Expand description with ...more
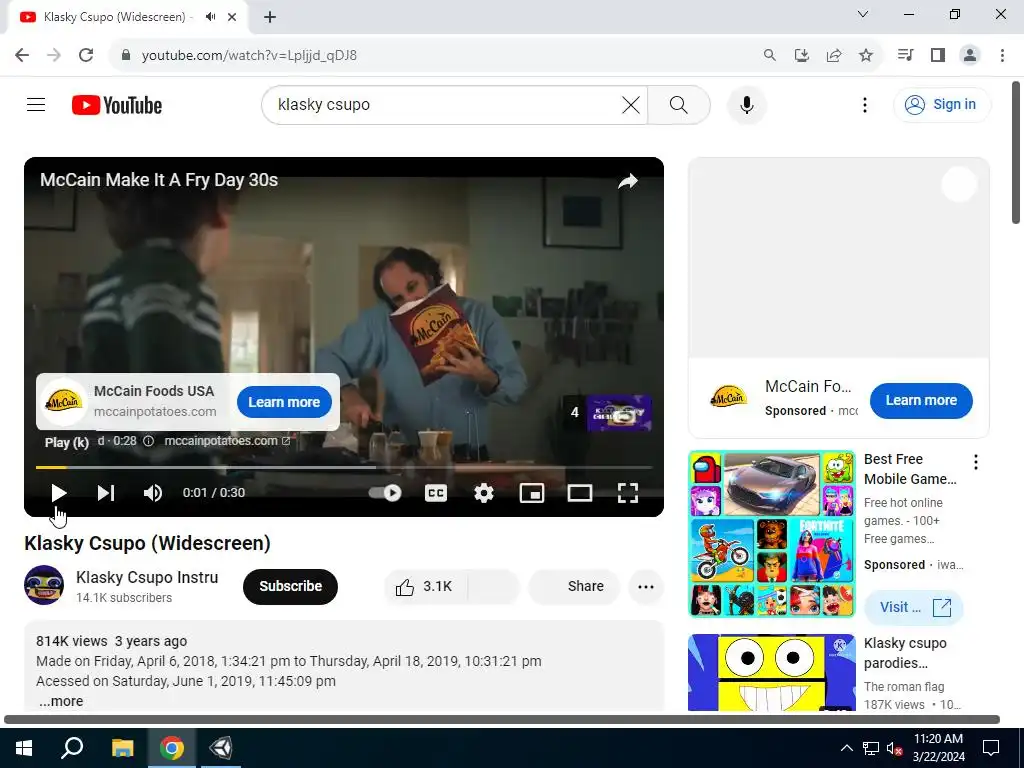The height and width of the screenshot is (768, 1024). tap(61, 701)
